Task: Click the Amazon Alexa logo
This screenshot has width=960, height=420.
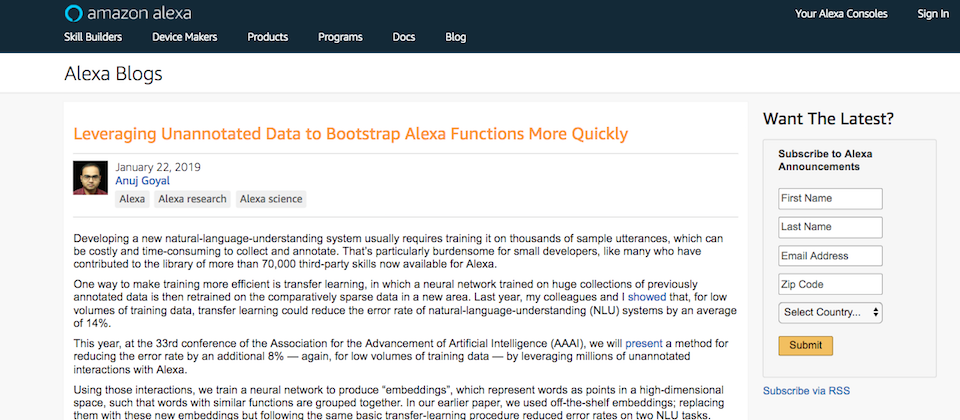Action: pyautogui.click(x=127, y=13)
